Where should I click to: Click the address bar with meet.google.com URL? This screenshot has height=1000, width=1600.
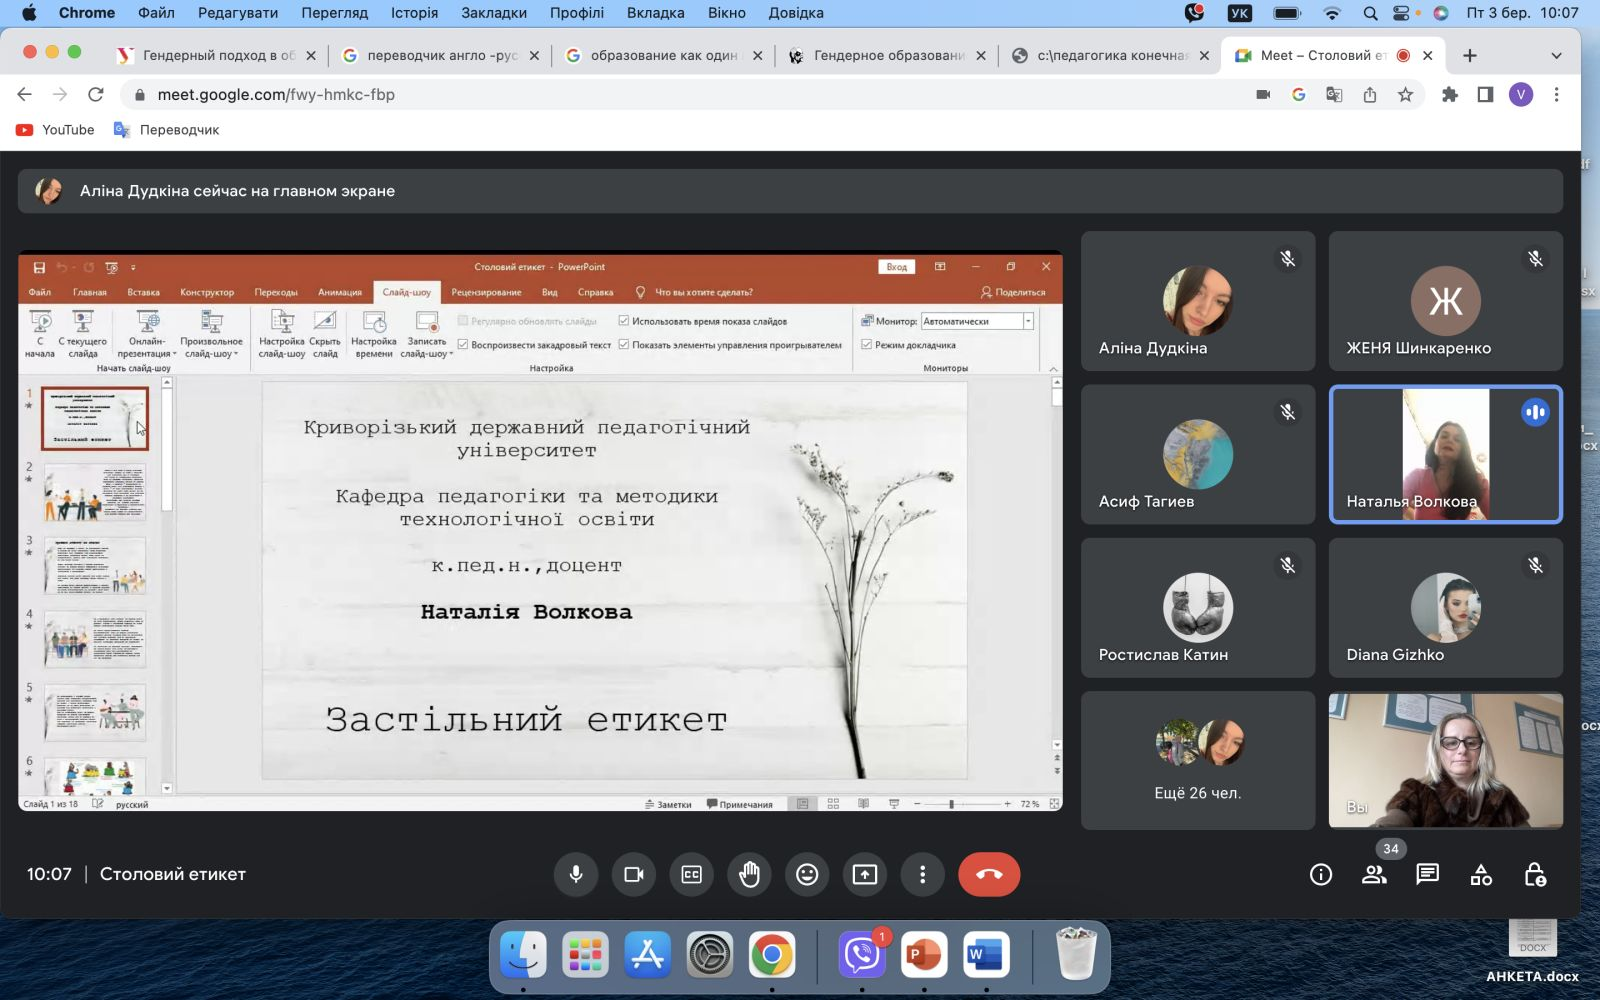click(x=690, y=94)
